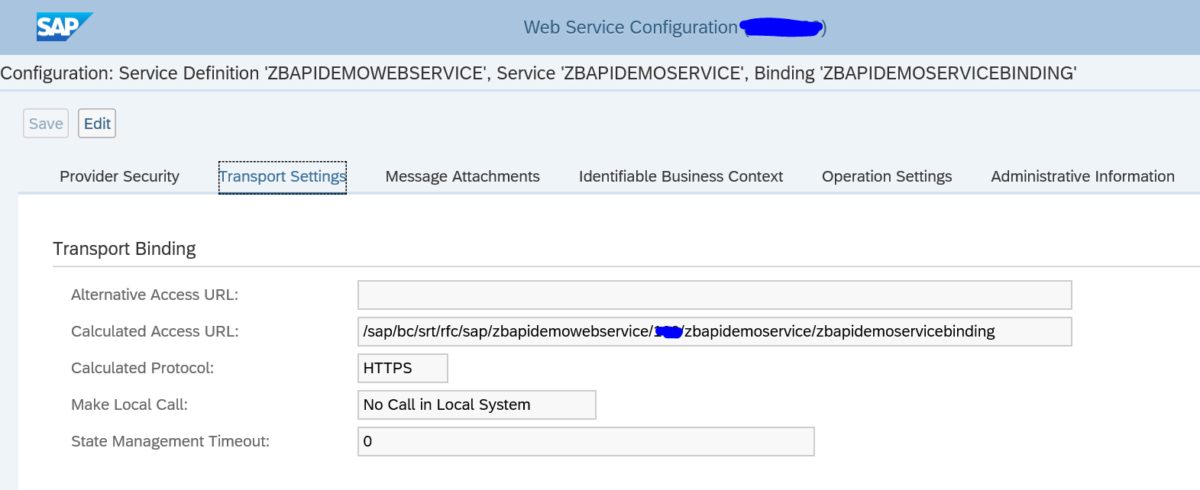Switch to the Message Attachments tab
This screenshot has height=490, width=1200.
pos(462,177)
